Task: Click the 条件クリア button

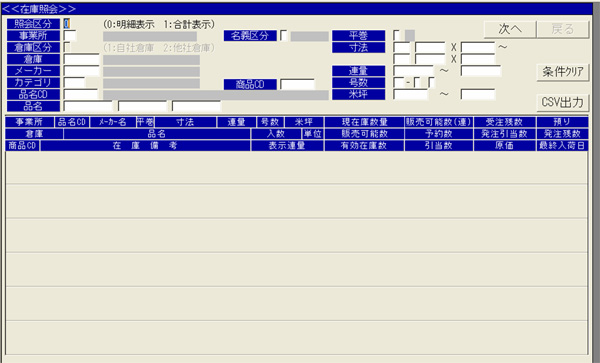Action: 562,72
